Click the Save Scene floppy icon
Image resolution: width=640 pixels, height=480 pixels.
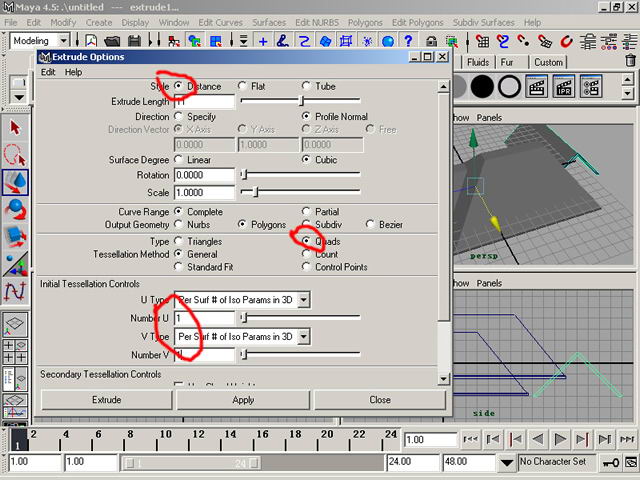(134, 41)
